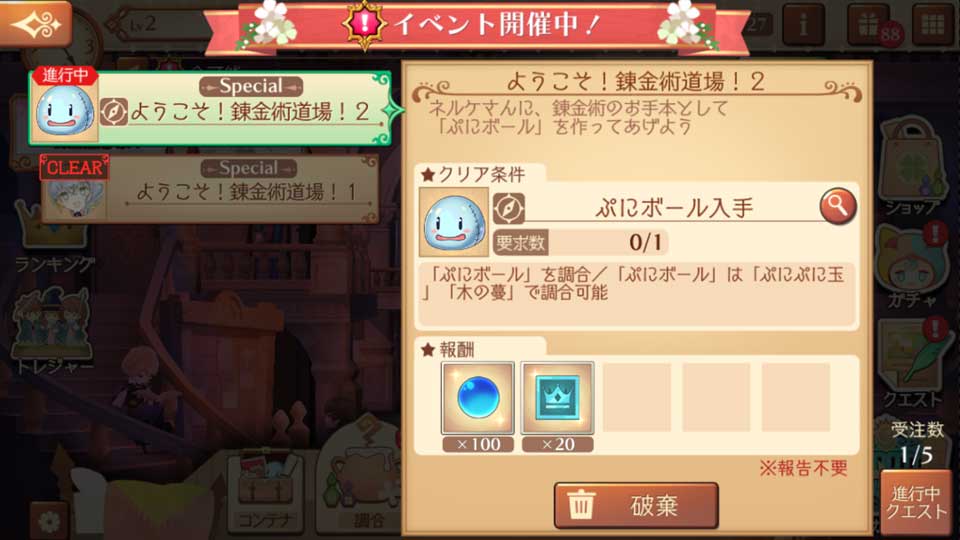960x540 pixels.
Task: Click the flower settings icon at bottom left
Action: 49,521
